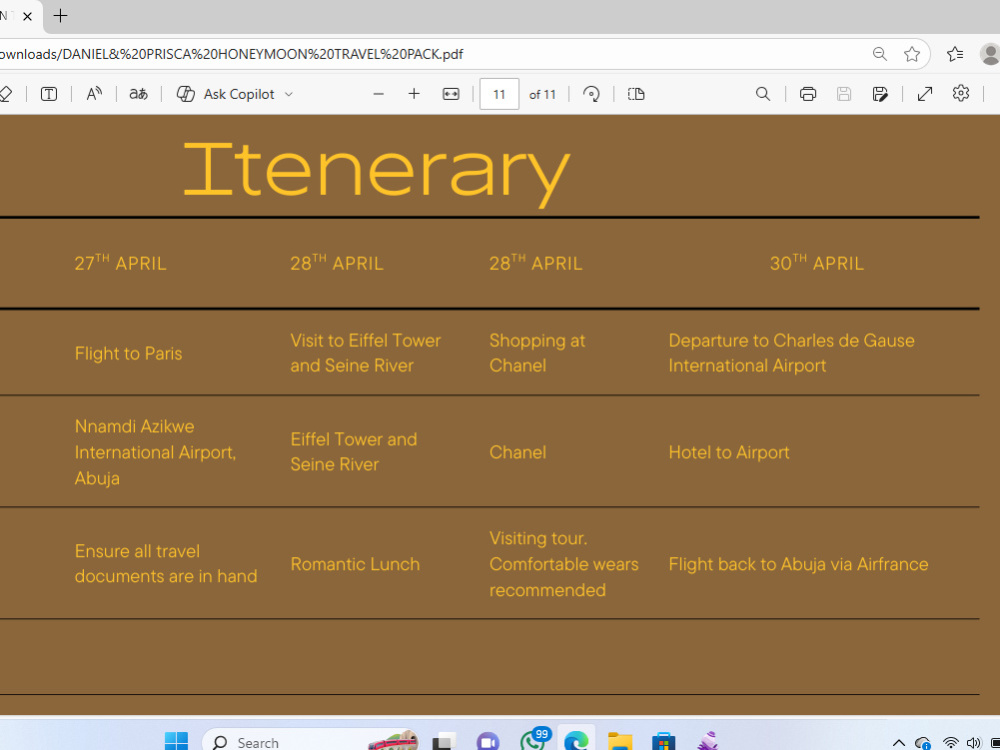Open File Explorer from the taskbar
This screenshot has width=1000, height=750.
[x=619, y=742]
